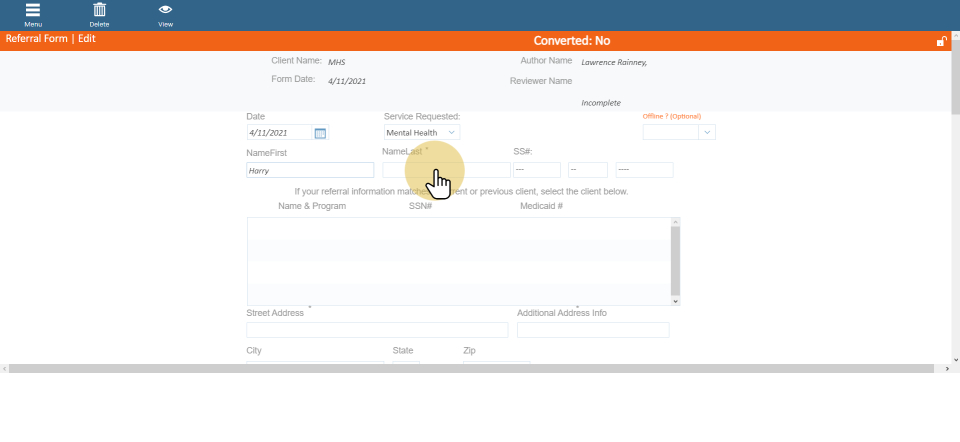Click the NameFirst field containing Harry
The width and height of the screenshot is (960, 442).
click(310, 171)
